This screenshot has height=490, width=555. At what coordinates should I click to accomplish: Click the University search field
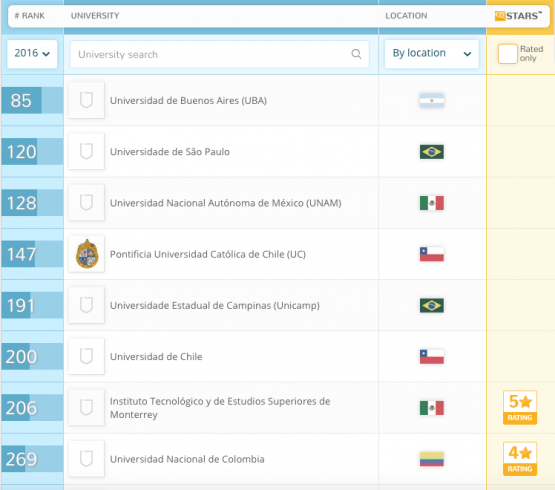pyautogui.click(x=219, y=54)
